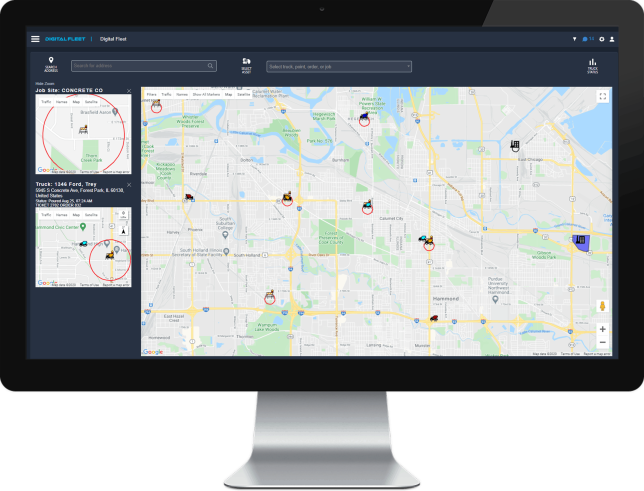Toggle Show All Markers on main map
This screenshot has height=491, width=644.
coord(203,94)
